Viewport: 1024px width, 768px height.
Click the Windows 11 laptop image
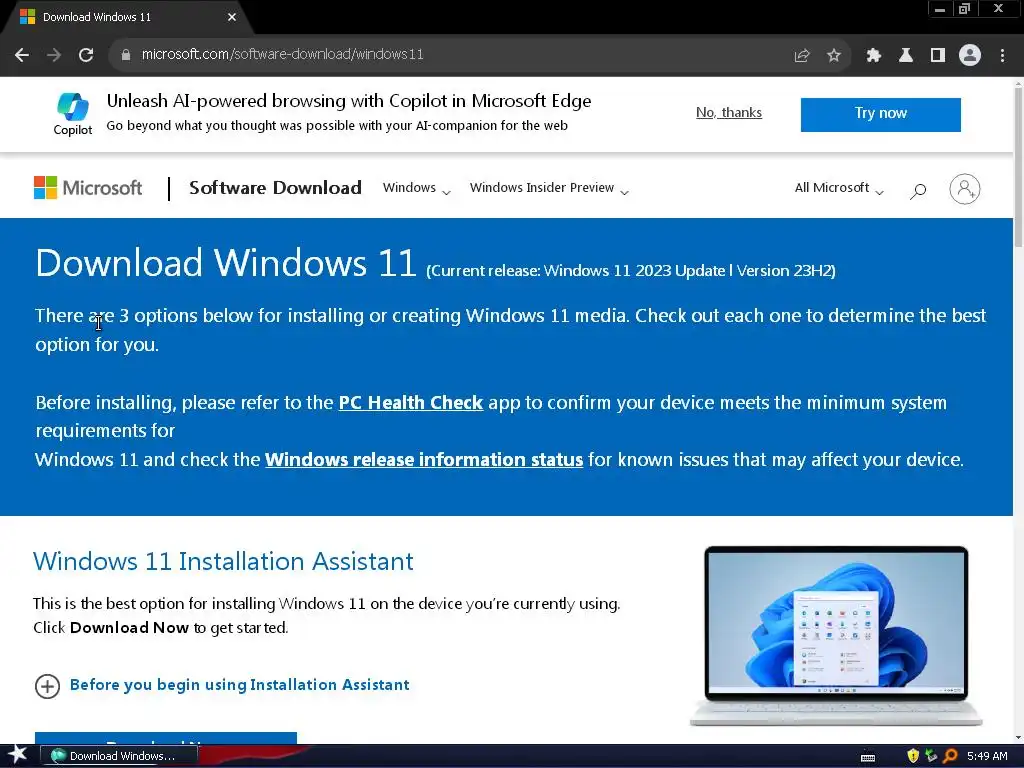click(836, 635)
